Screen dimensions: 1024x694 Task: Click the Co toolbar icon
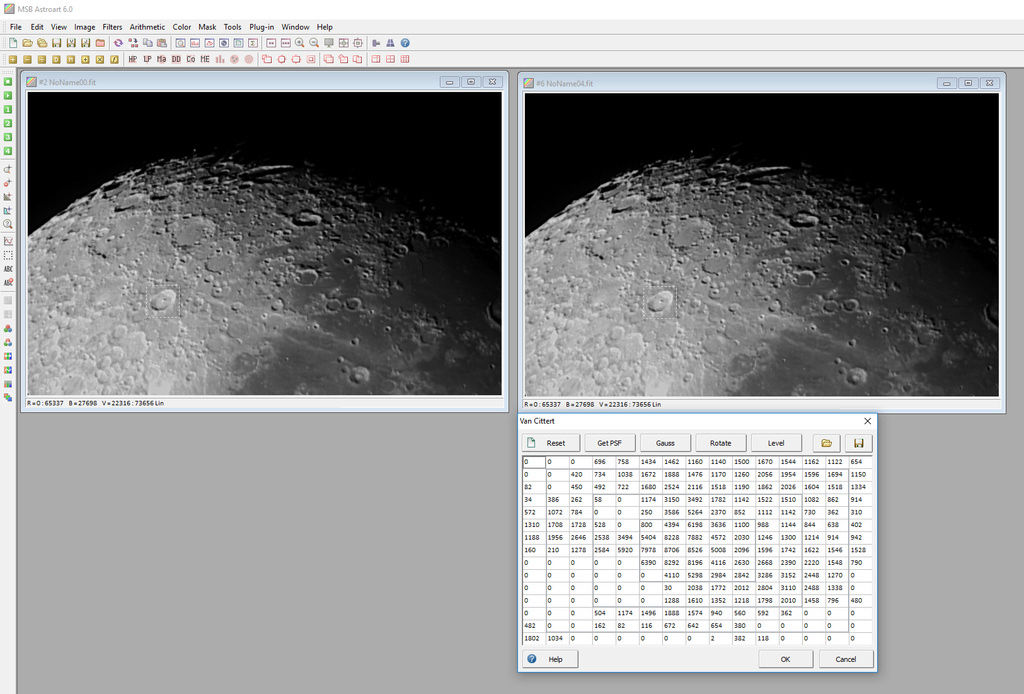click(x=191, y=59)
